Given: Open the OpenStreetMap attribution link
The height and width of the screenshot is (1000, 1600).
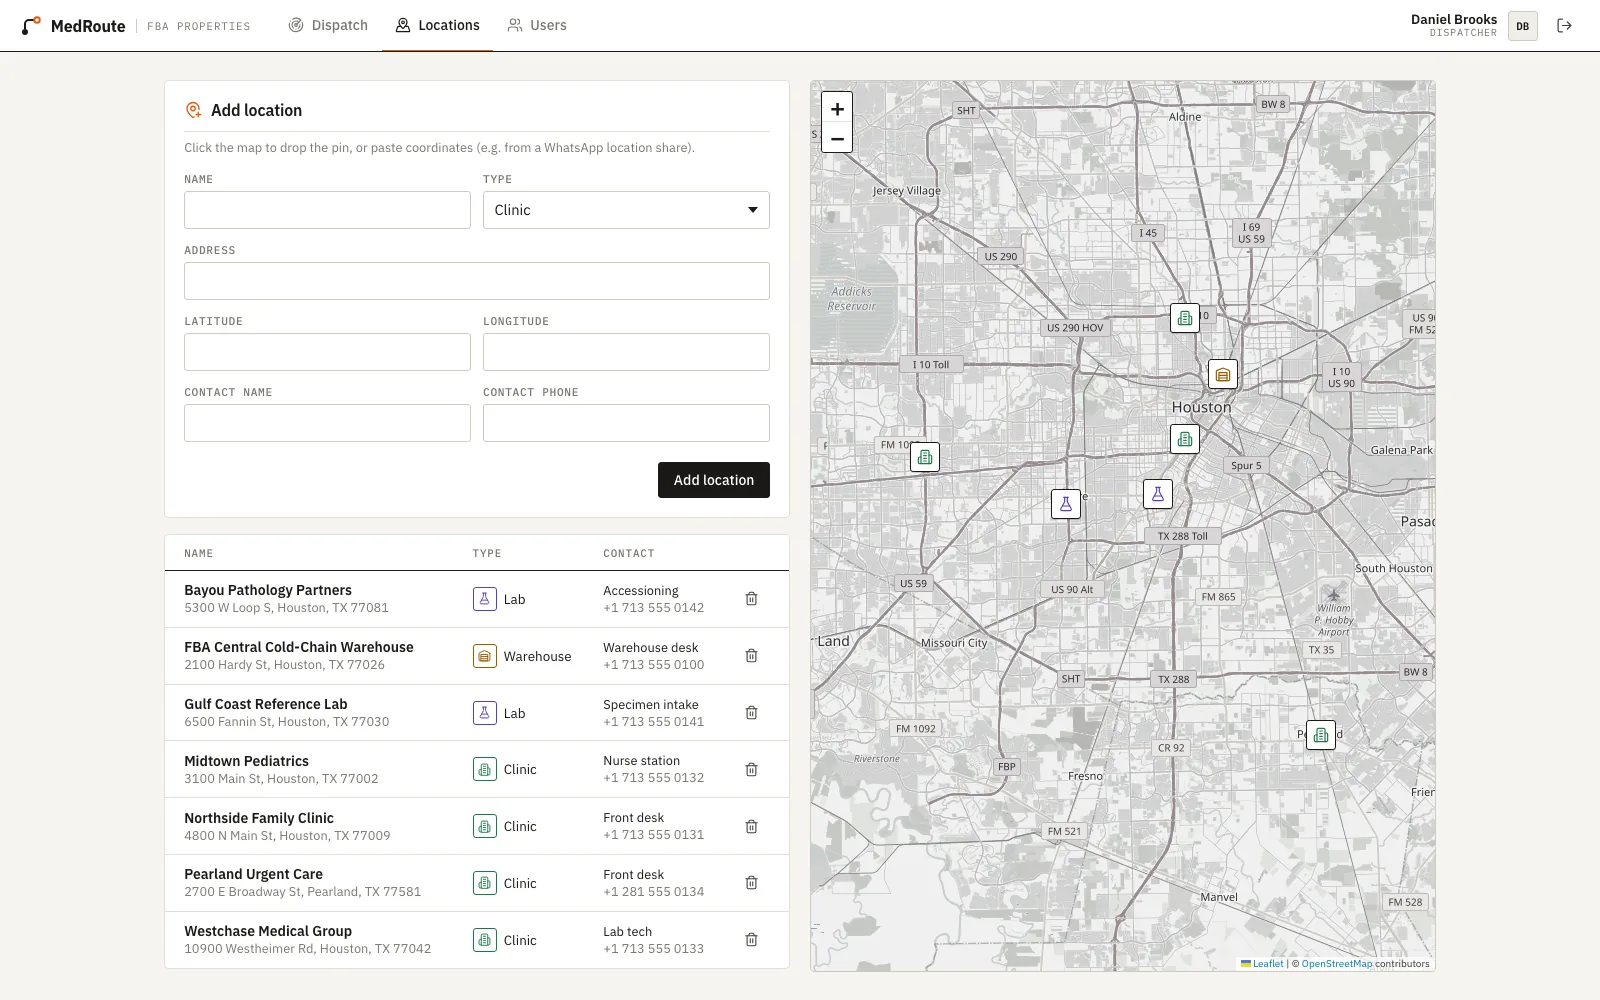Looking at the screenshot, I should tap(1337, 964).
